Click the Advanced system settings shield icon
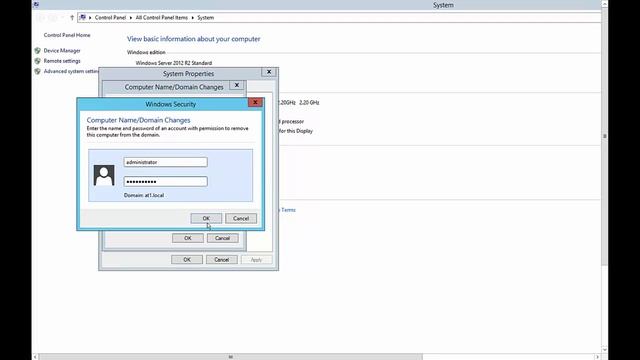This screenshot has width=640, height=360. 38,71
